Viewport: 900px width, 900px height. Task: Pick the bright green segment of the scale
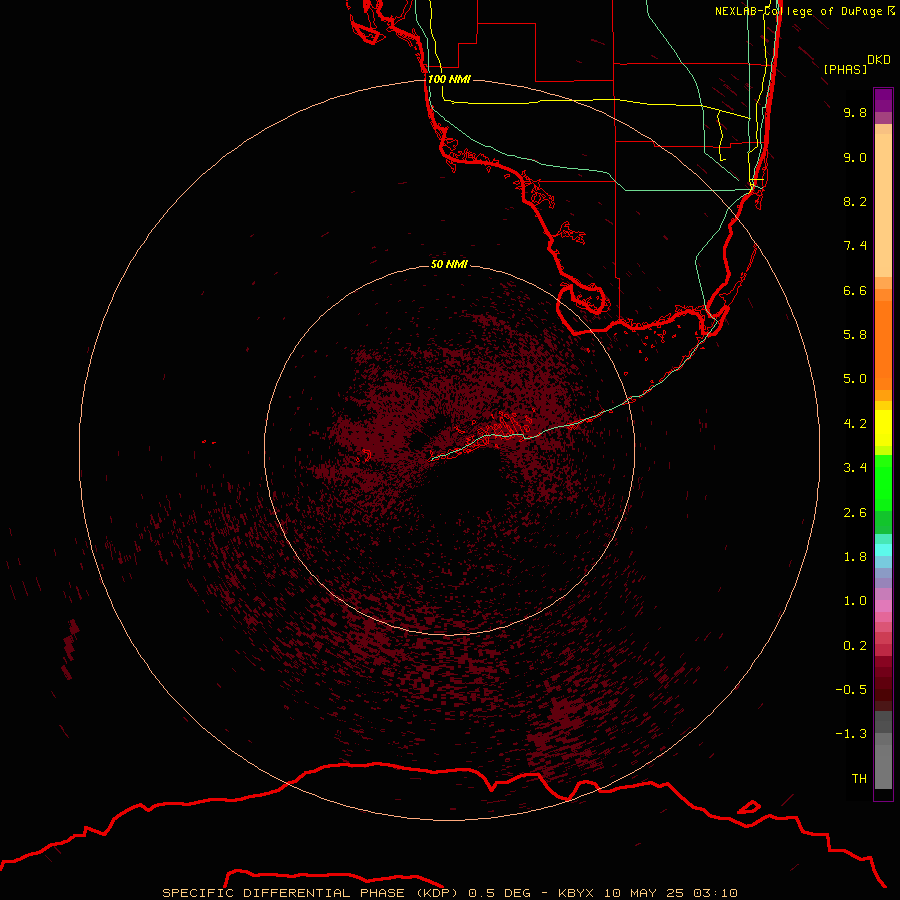[x=883, y=482]
